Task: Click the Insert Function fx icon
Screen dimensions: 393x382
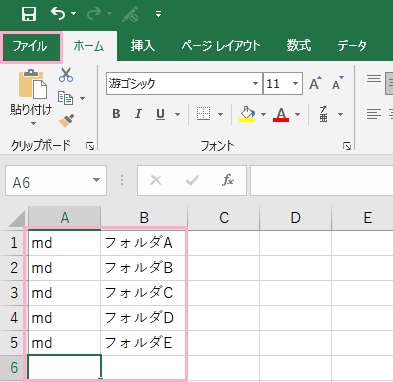Action: (228, 180)
